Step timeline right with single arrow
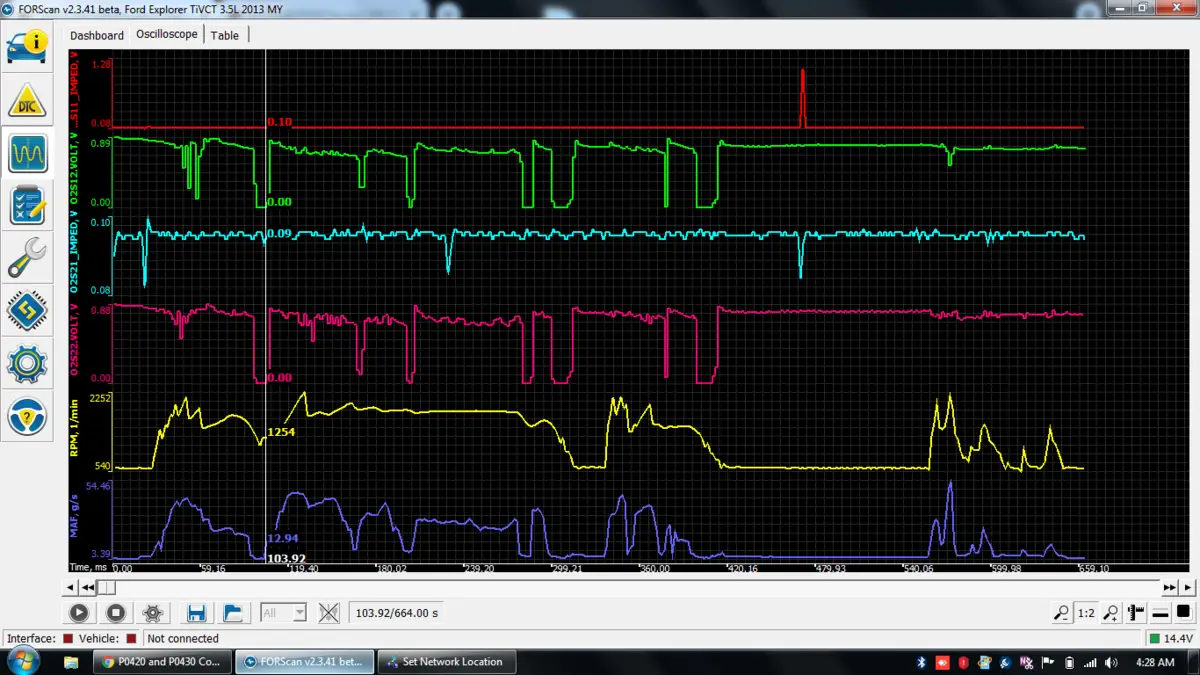The width and height of the screenshot is (1200, 675). click(x=1188, y=587)
